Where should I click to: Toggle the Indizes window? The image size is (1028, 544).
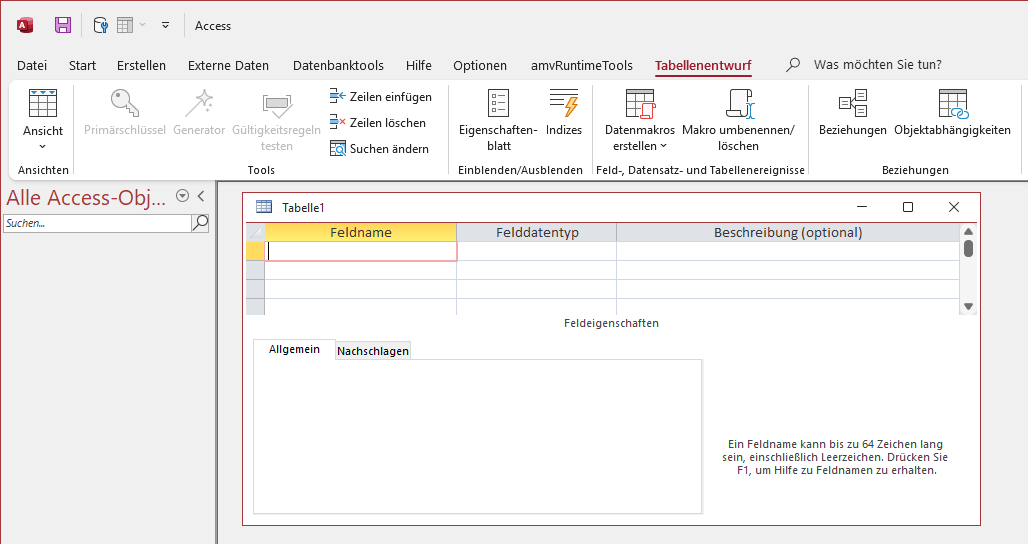[x=564, y=113]
